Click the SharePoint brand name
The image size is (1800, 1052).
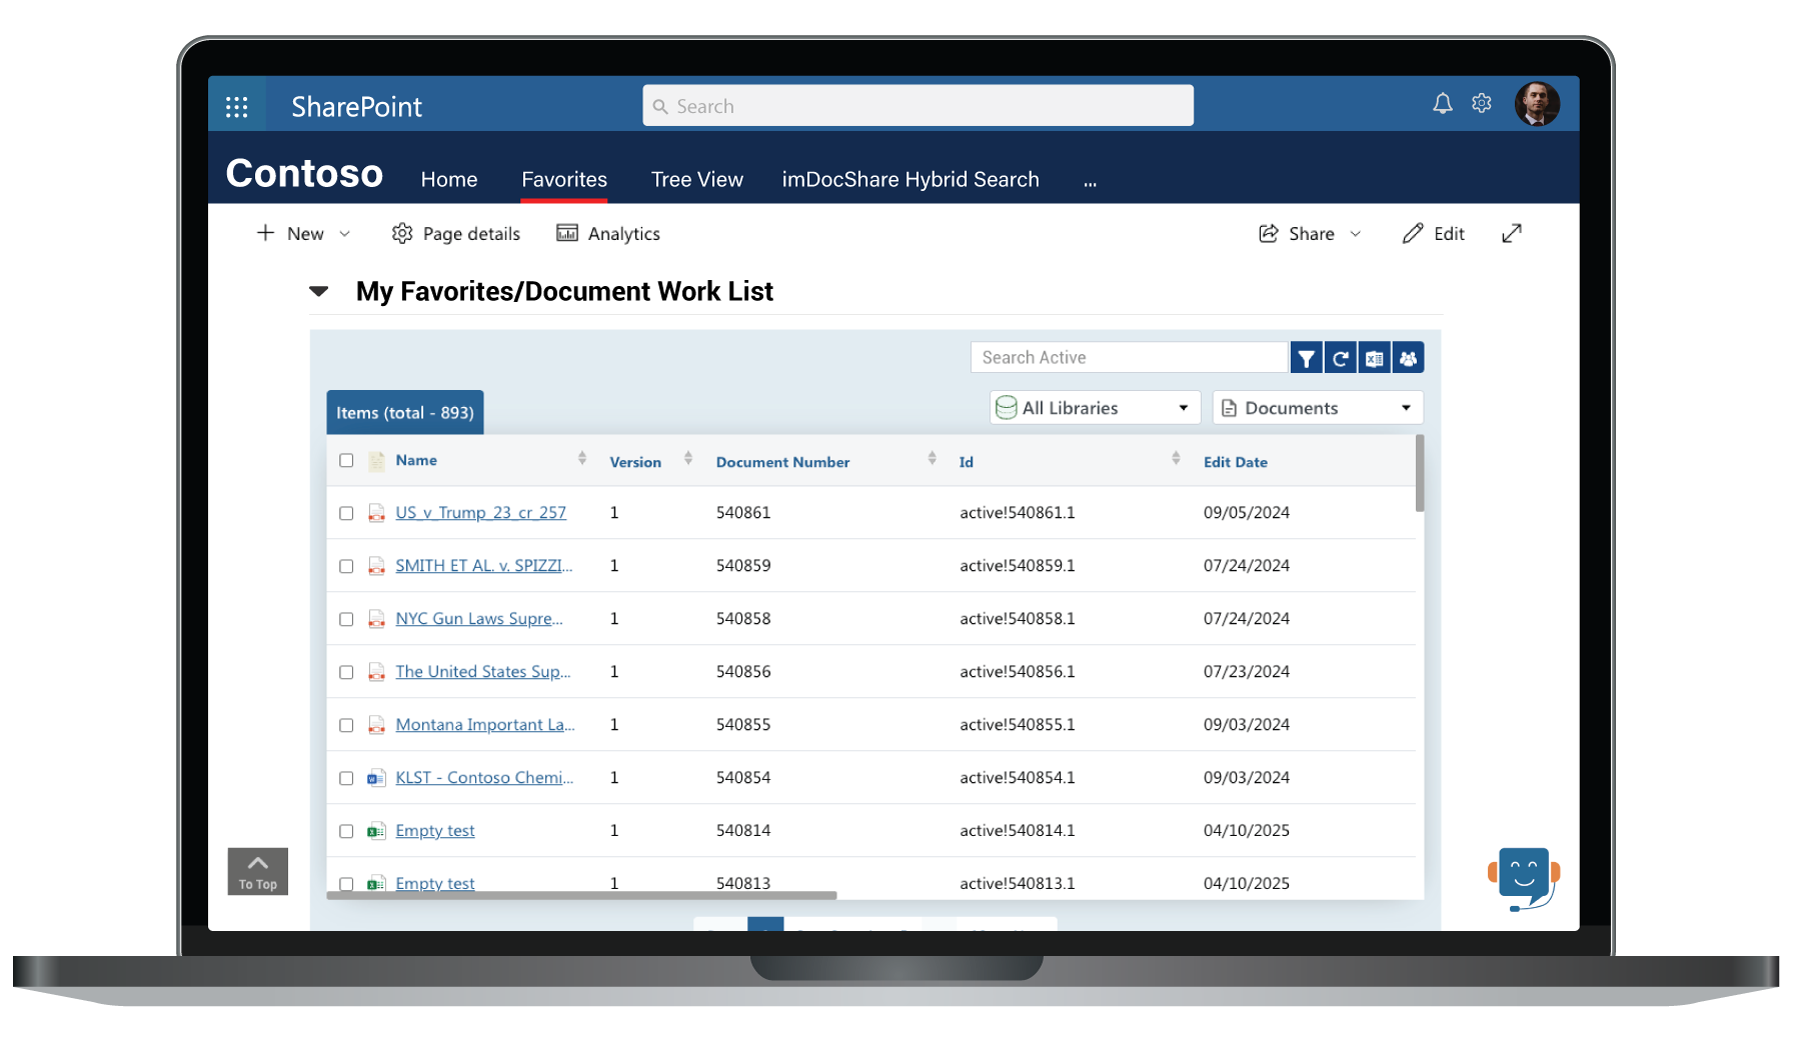[x=357, y=106]
